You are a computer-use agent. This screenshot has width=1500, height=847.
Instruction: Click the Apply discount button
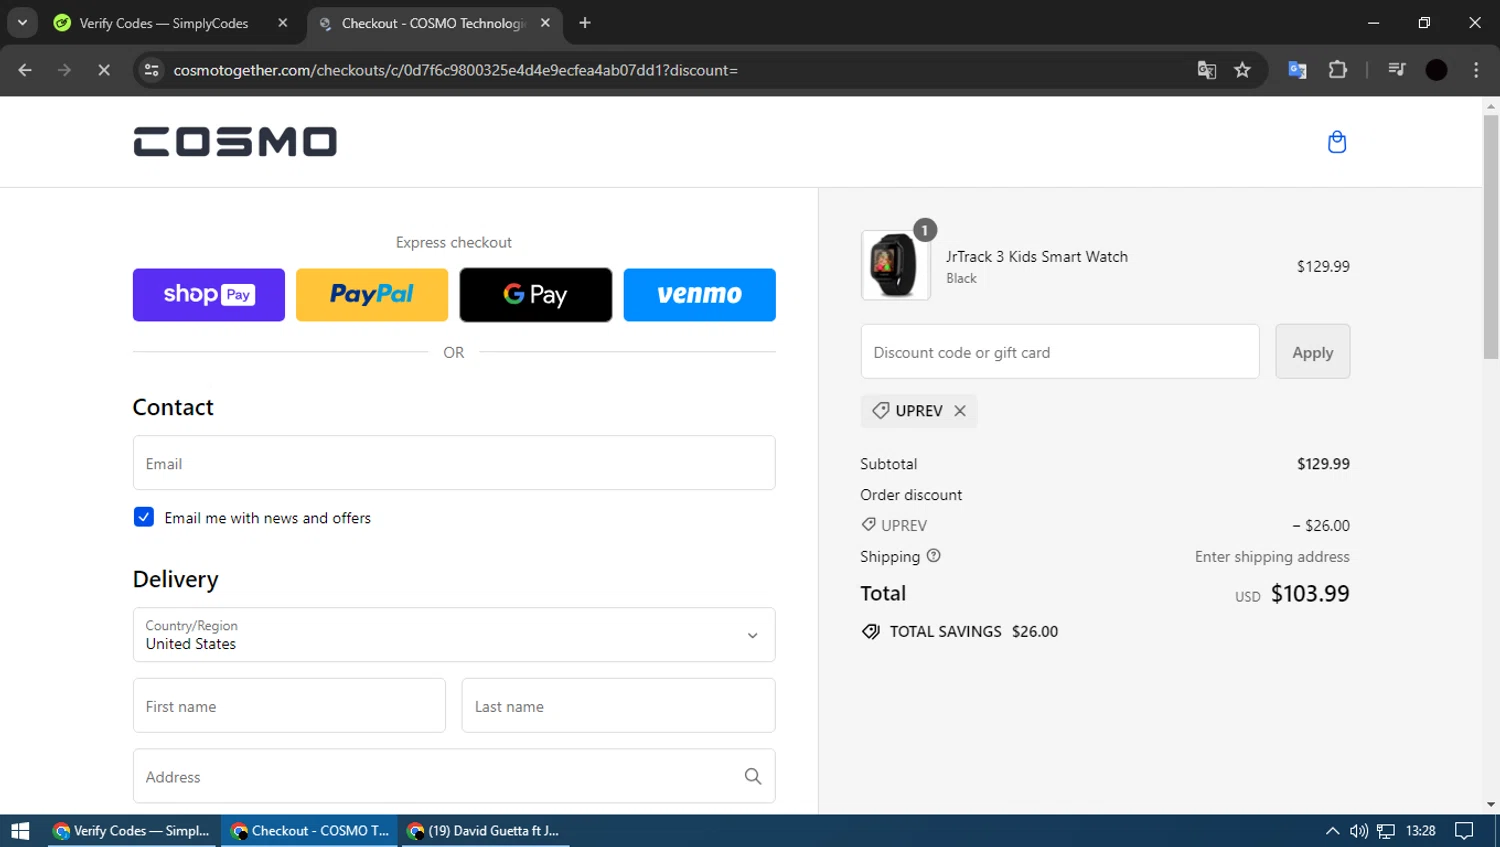(x=1312, y=352)
